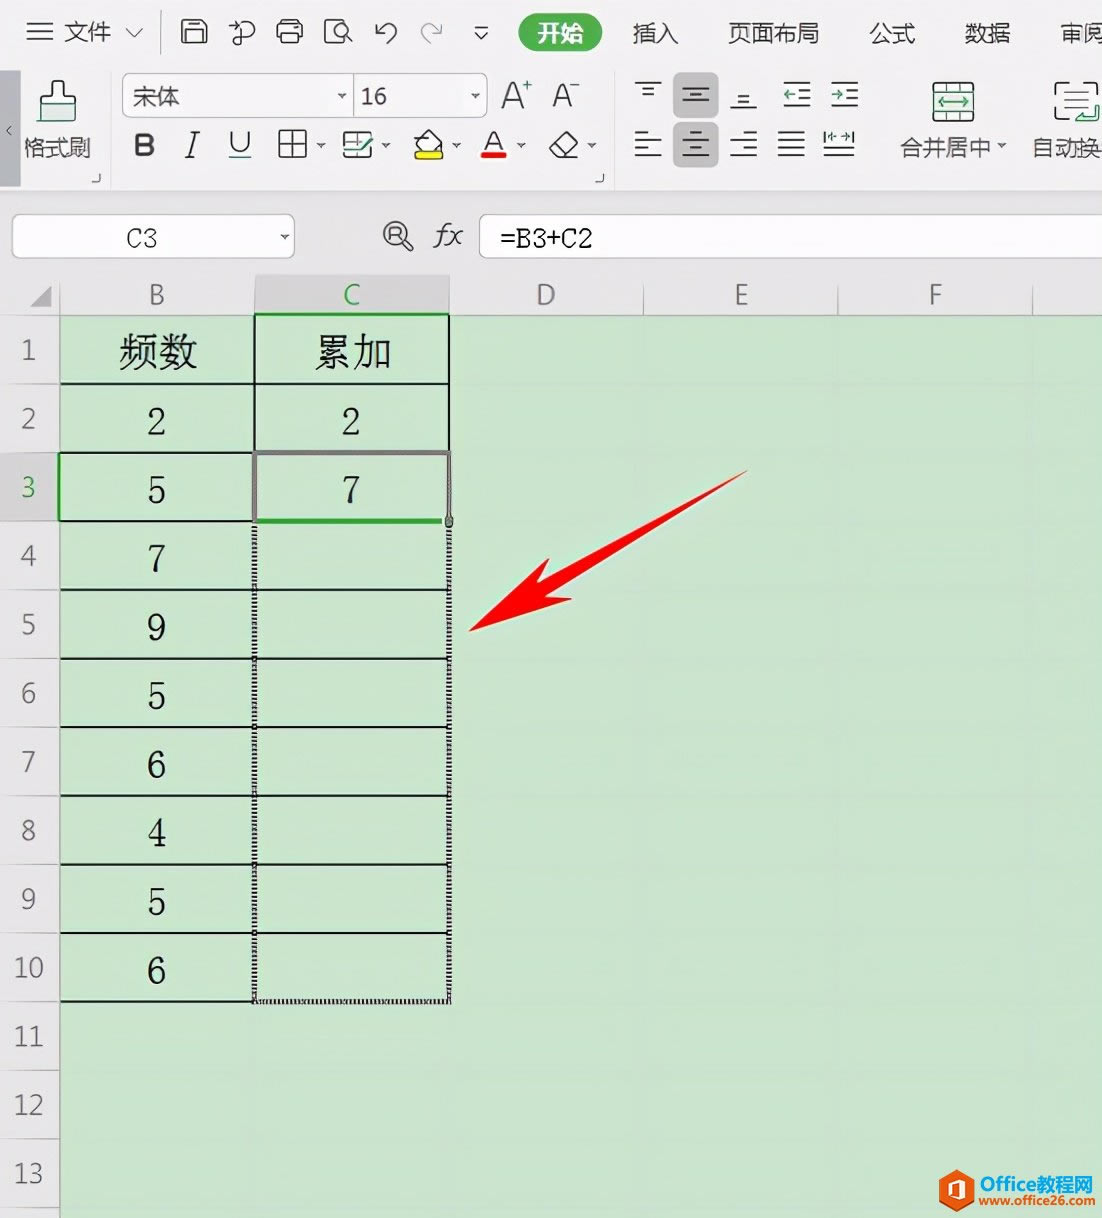Open Print Preview icon

[x=338, y=32]
